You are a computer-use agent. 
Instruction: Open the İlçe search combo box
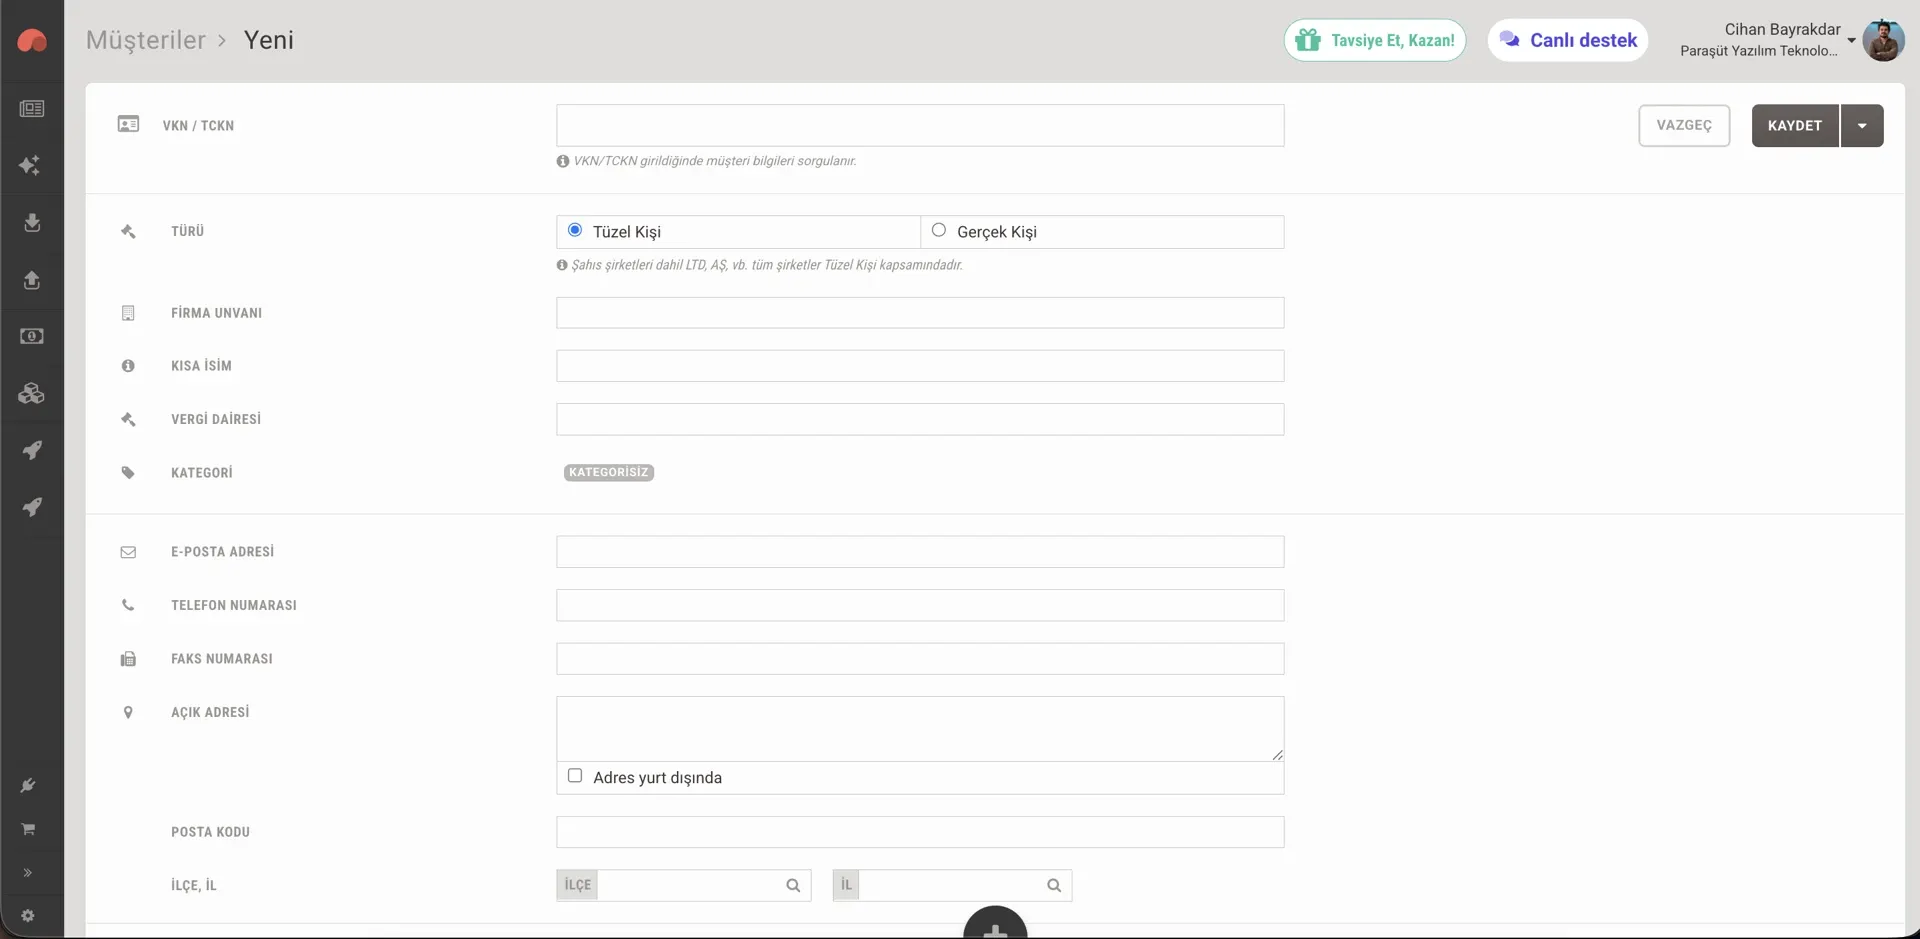coord(684,885)
